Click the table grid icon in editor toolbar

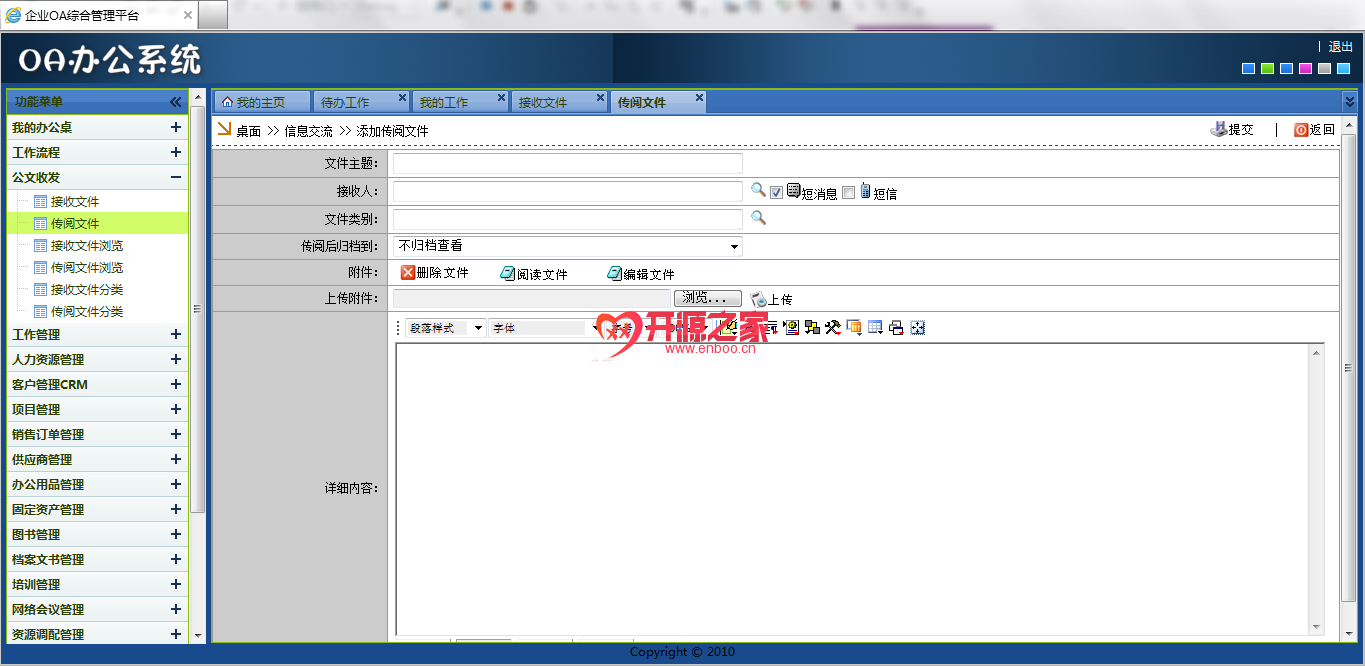pos(875,327)
